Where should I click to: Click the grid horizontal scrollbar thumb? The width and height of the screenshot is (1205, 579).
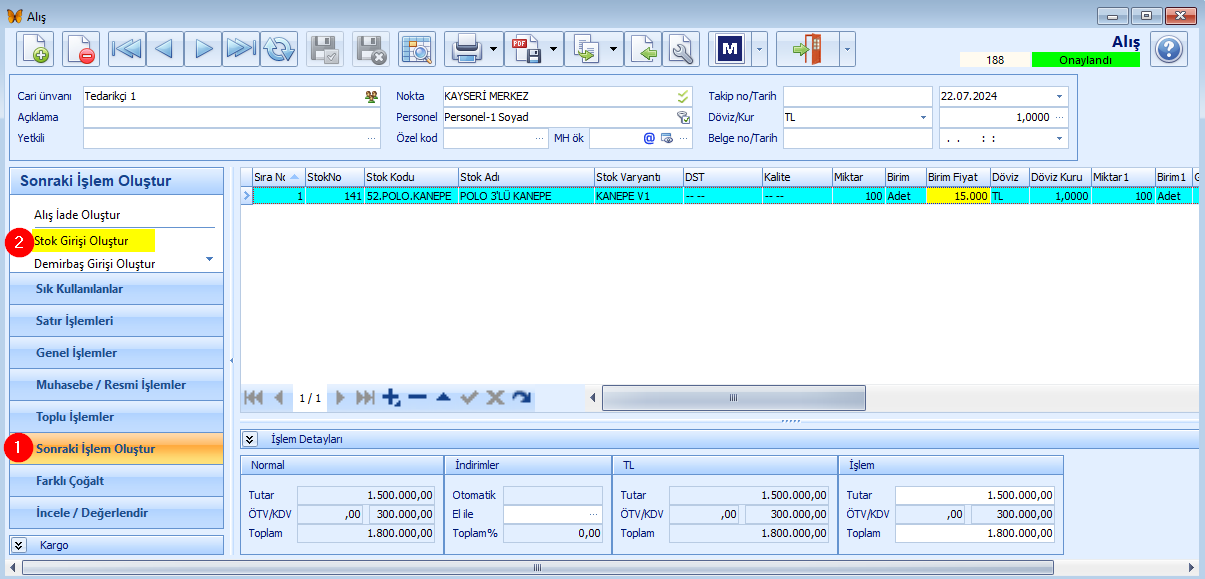point(734,397)
